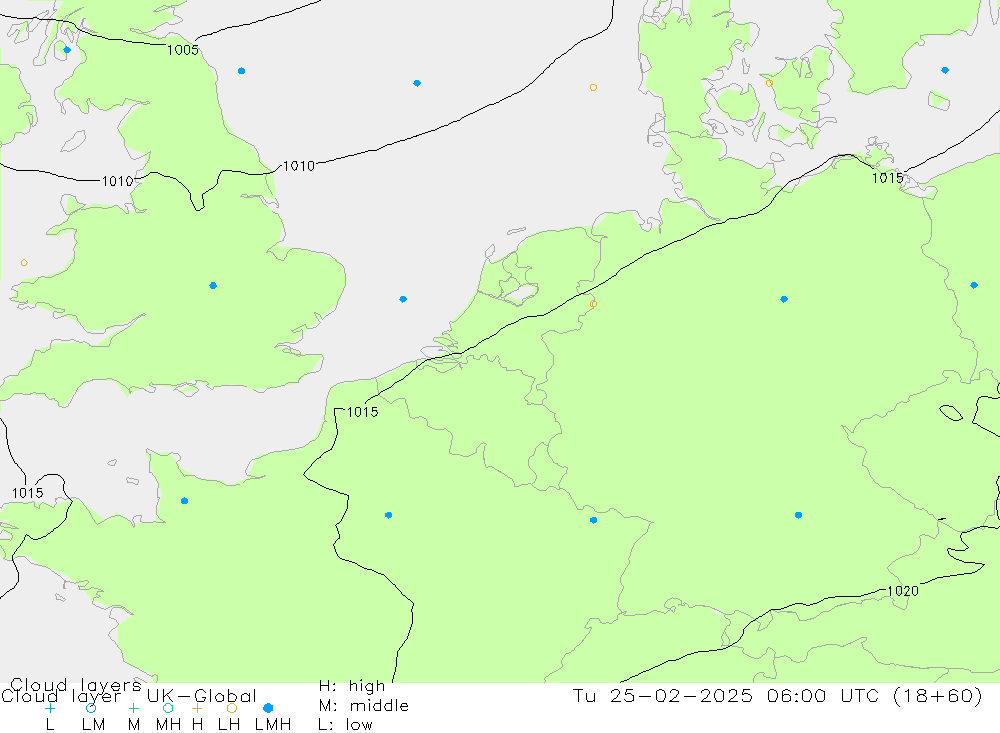
Task: Click the 'M: middle' legend text
Action: coord(363,706)
